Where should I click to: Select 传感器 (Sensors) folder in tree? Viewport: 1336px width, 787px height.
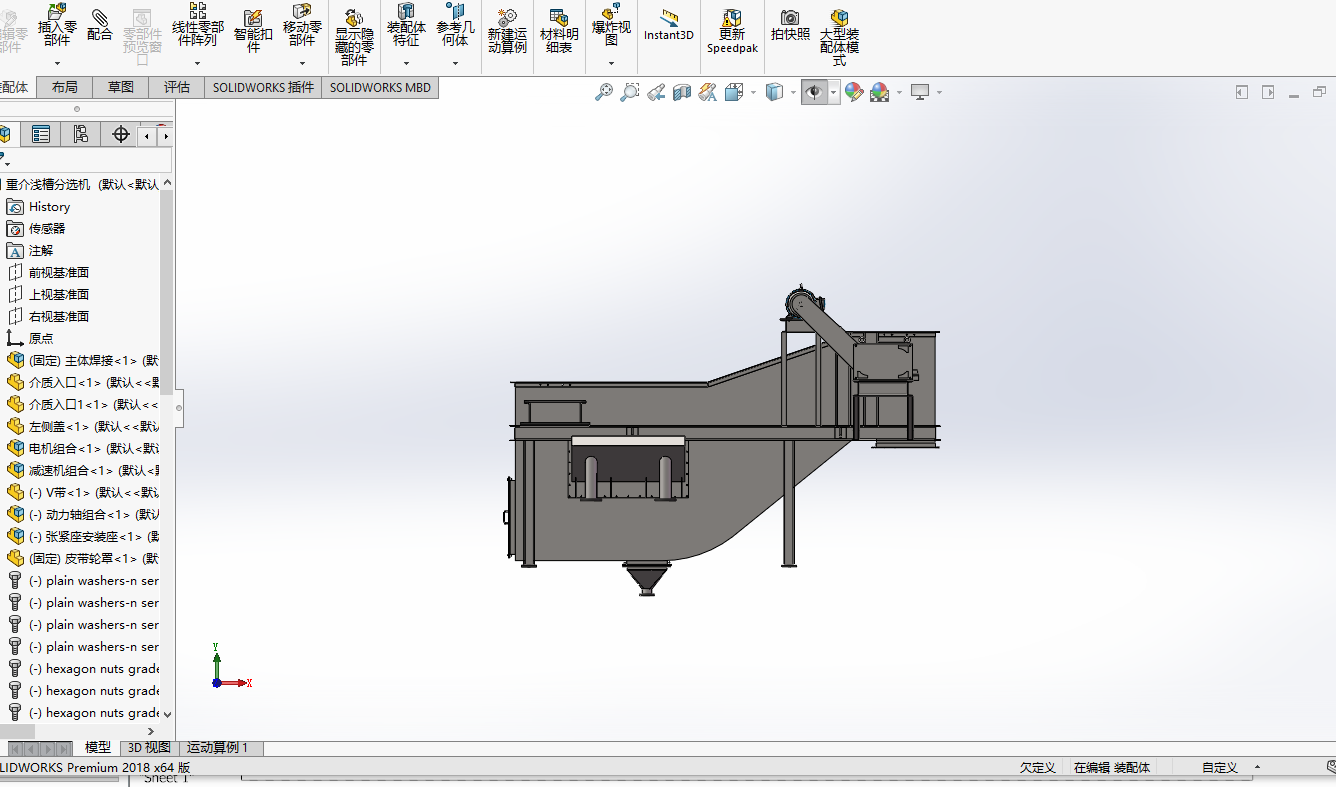pos(47,229)
